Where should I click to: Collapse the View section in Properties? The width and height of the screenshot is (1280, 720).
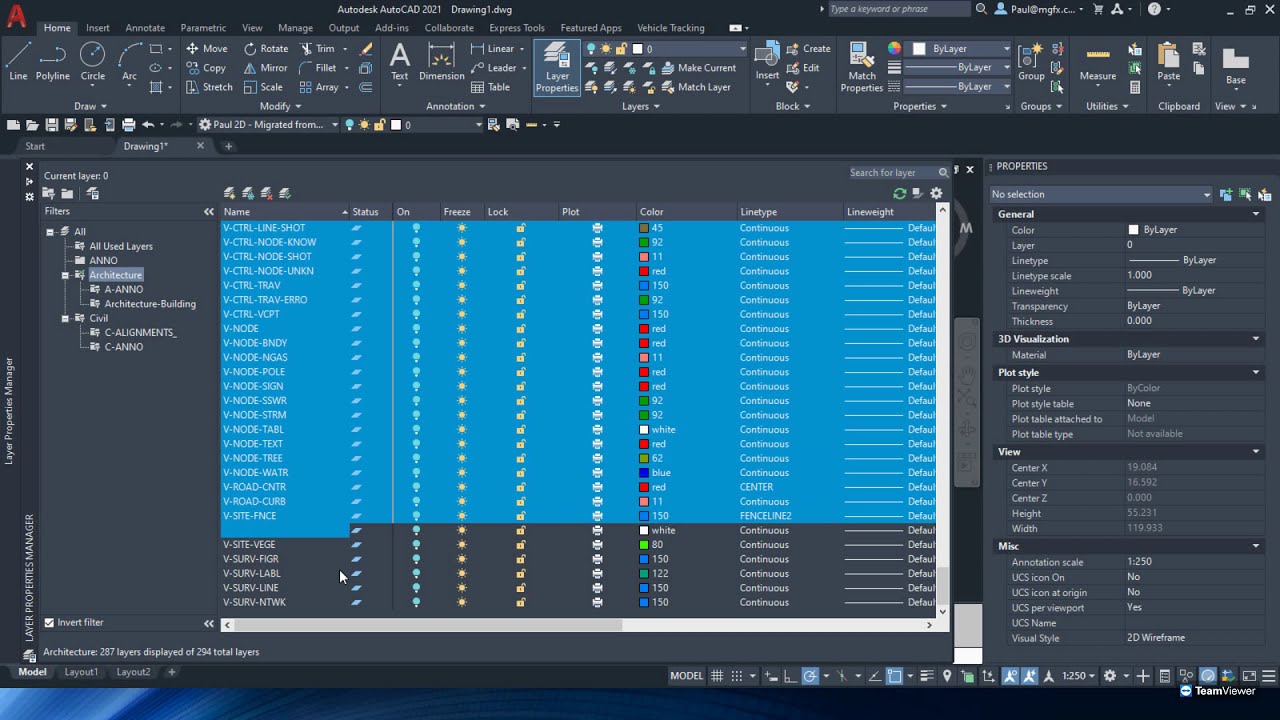click(x=1256, y=452)
